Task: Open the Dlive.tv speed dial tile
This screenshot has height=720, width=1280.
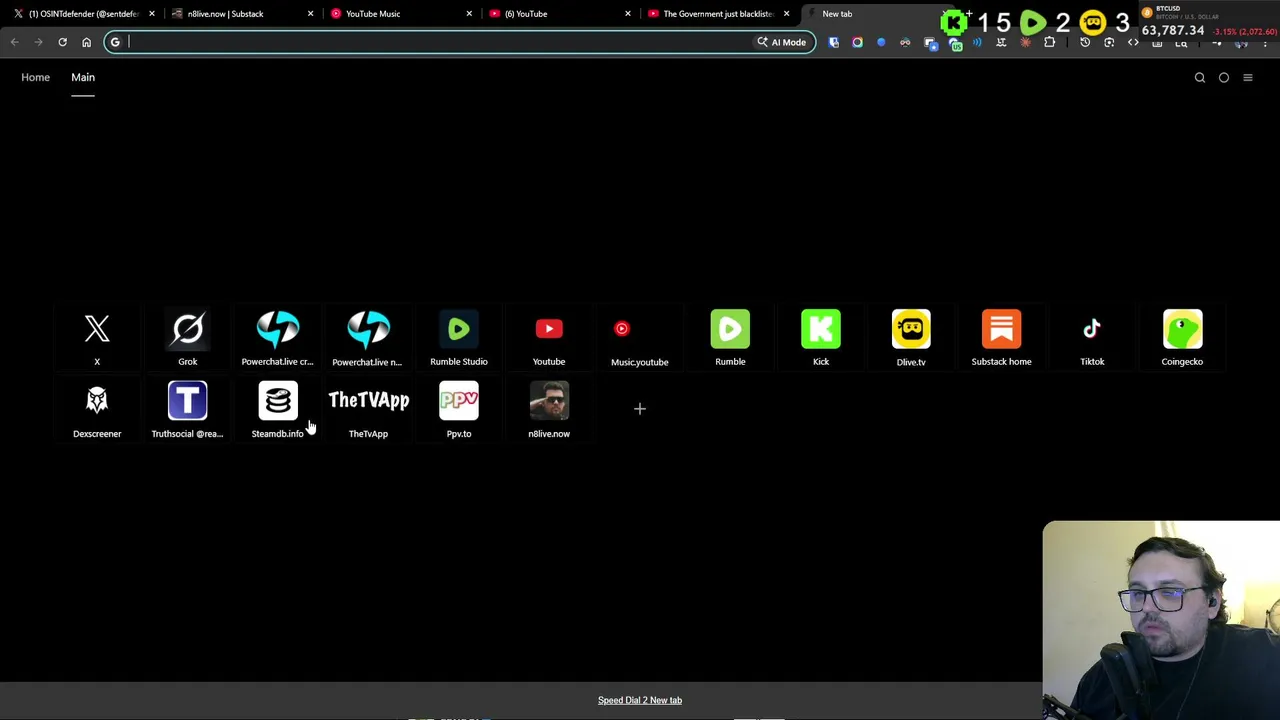Action: [911, 338]
